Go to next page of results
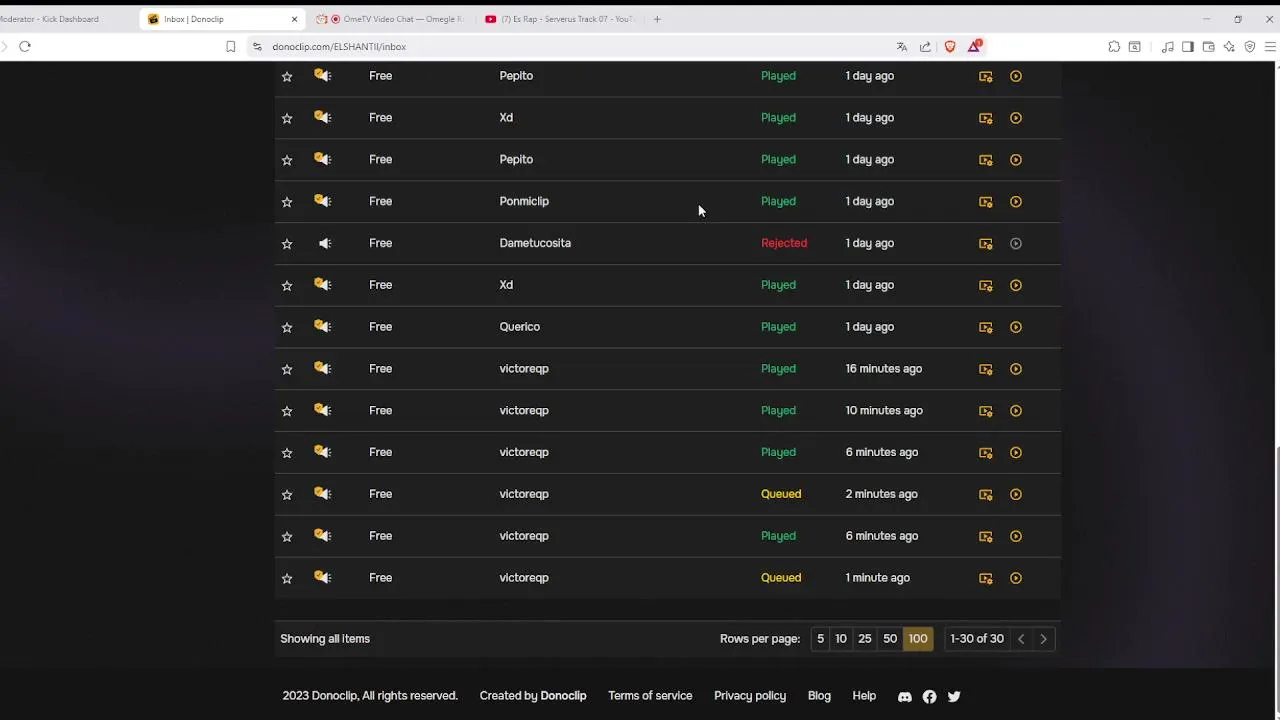This screenshot has width=1280, height=720. [x=1043, y=639]
